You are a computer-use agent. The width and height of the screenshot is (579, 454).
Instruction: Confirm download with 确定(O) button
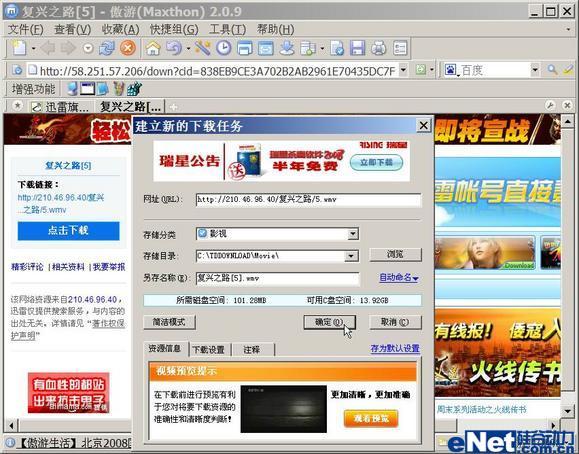coord(329,322)
